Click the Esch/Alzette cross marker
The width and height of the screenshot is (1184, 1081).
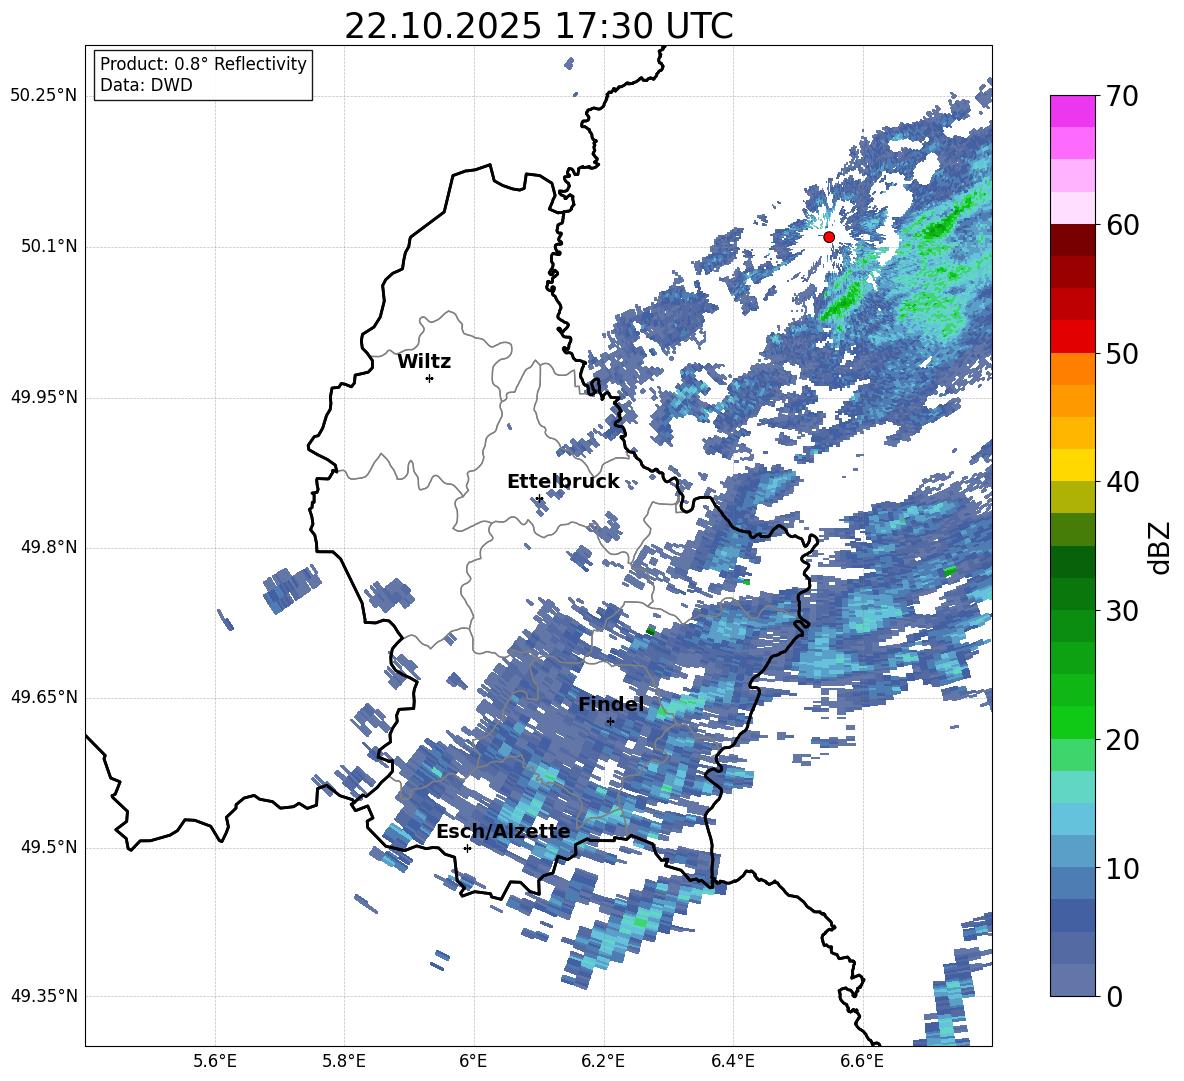467,848
